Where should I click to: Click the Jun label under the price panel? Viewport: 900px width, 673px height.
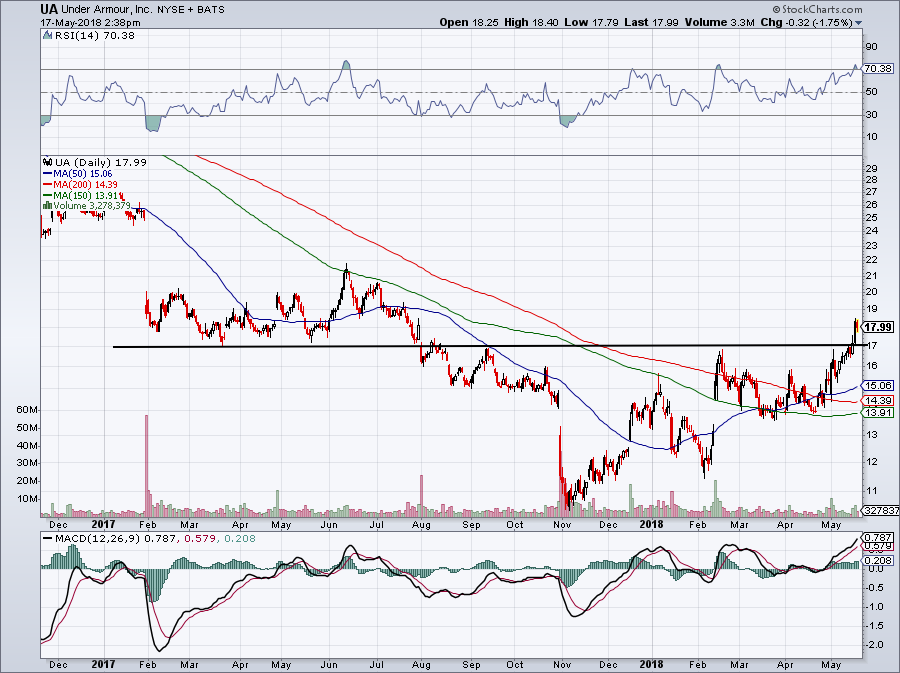(328, 524)
